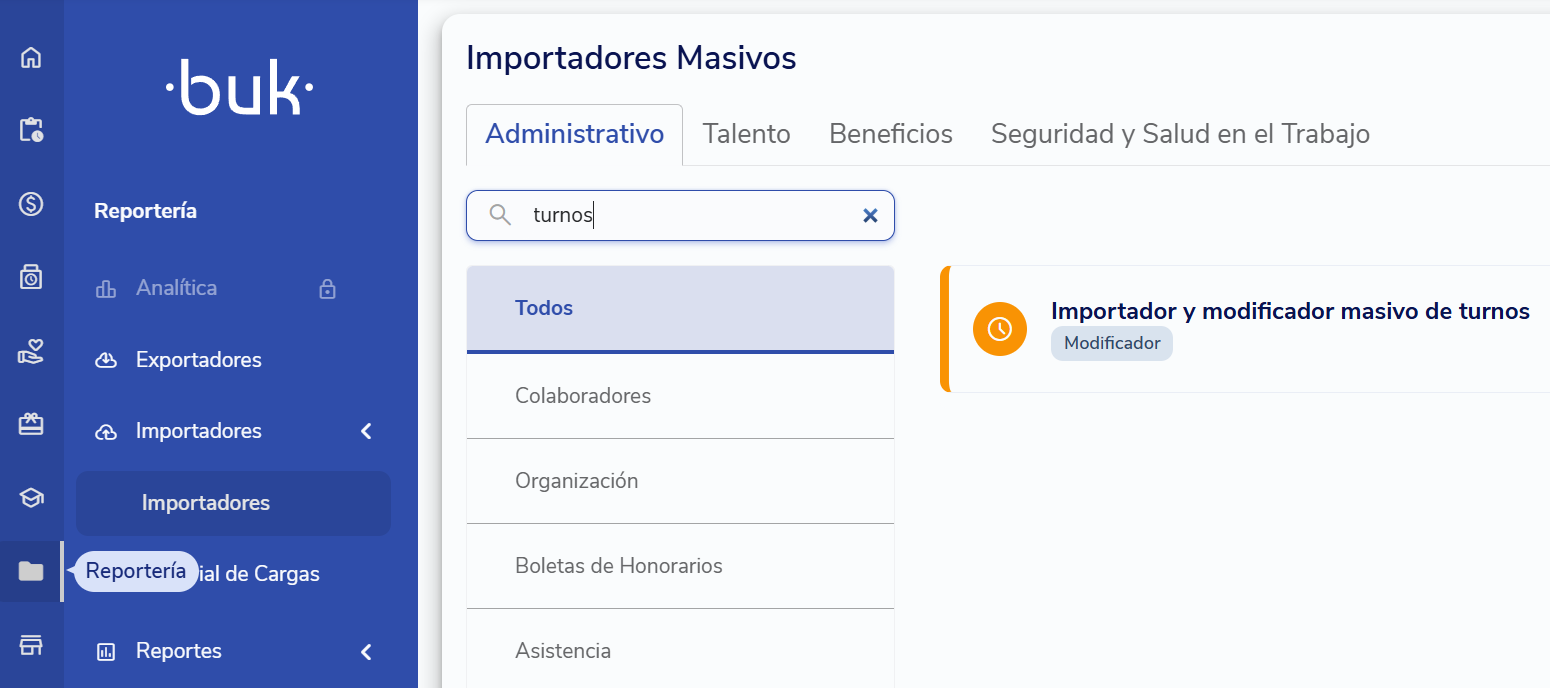1550x688 pixels.
Task: Click the storefront icon at the rail bottom
Action: [31, 645]
